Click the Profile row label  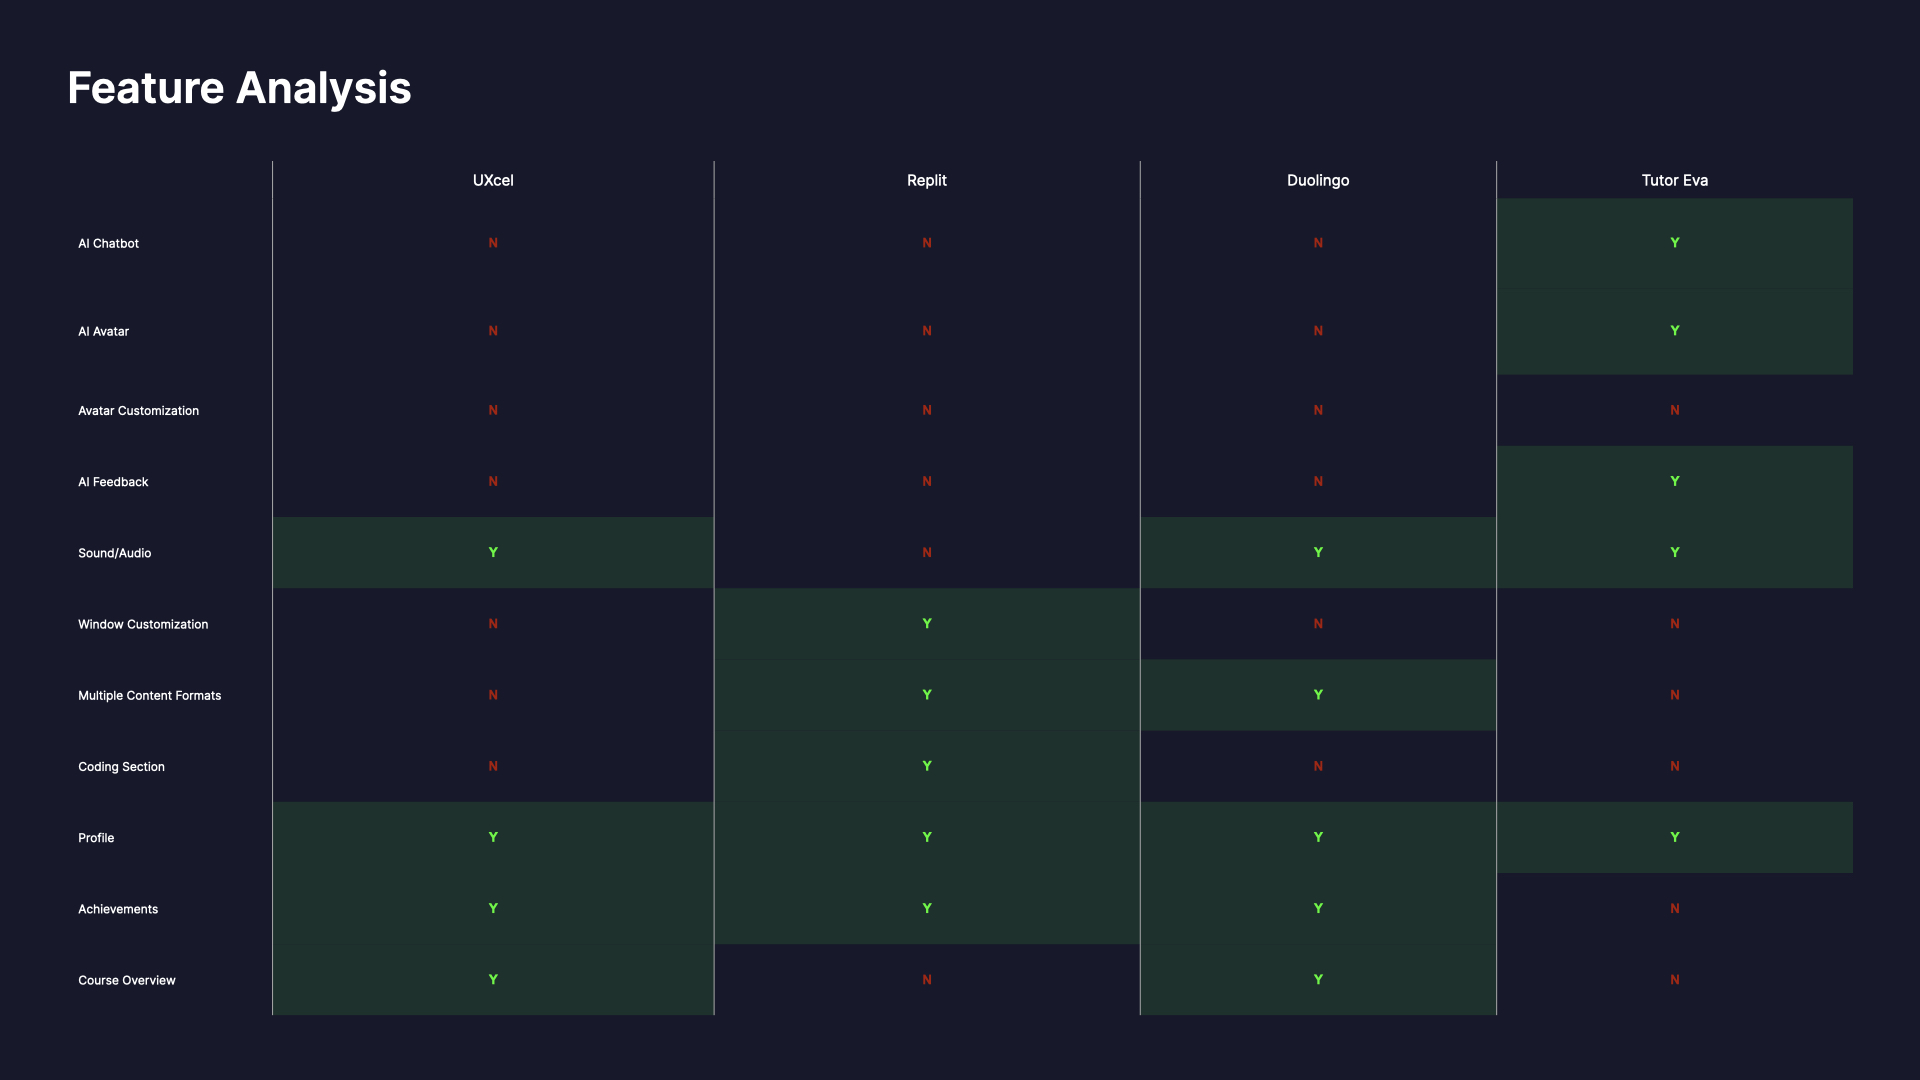pos(96,837)
